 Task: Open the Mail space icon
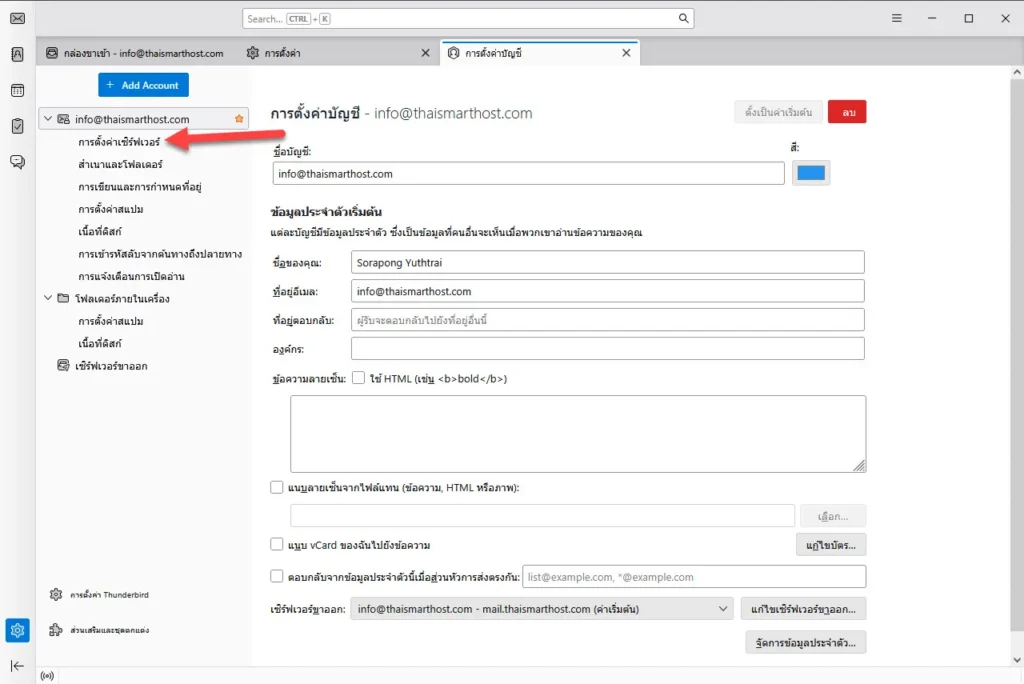click(x=18, y=18)
